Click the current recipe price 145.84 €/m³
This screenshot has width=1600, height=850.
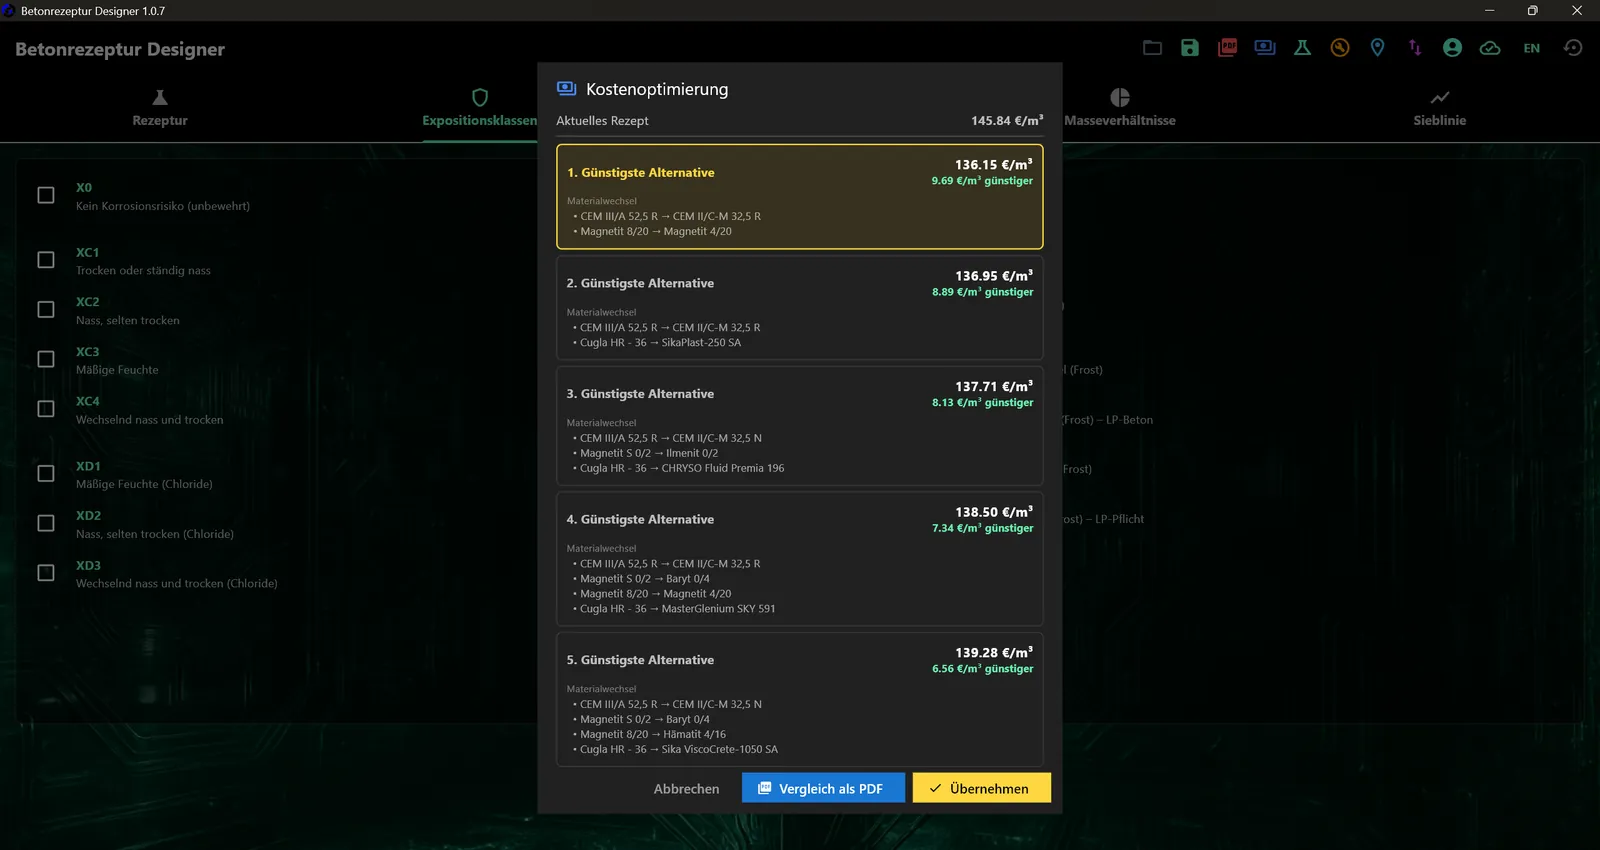click(x=1007, y=120)
